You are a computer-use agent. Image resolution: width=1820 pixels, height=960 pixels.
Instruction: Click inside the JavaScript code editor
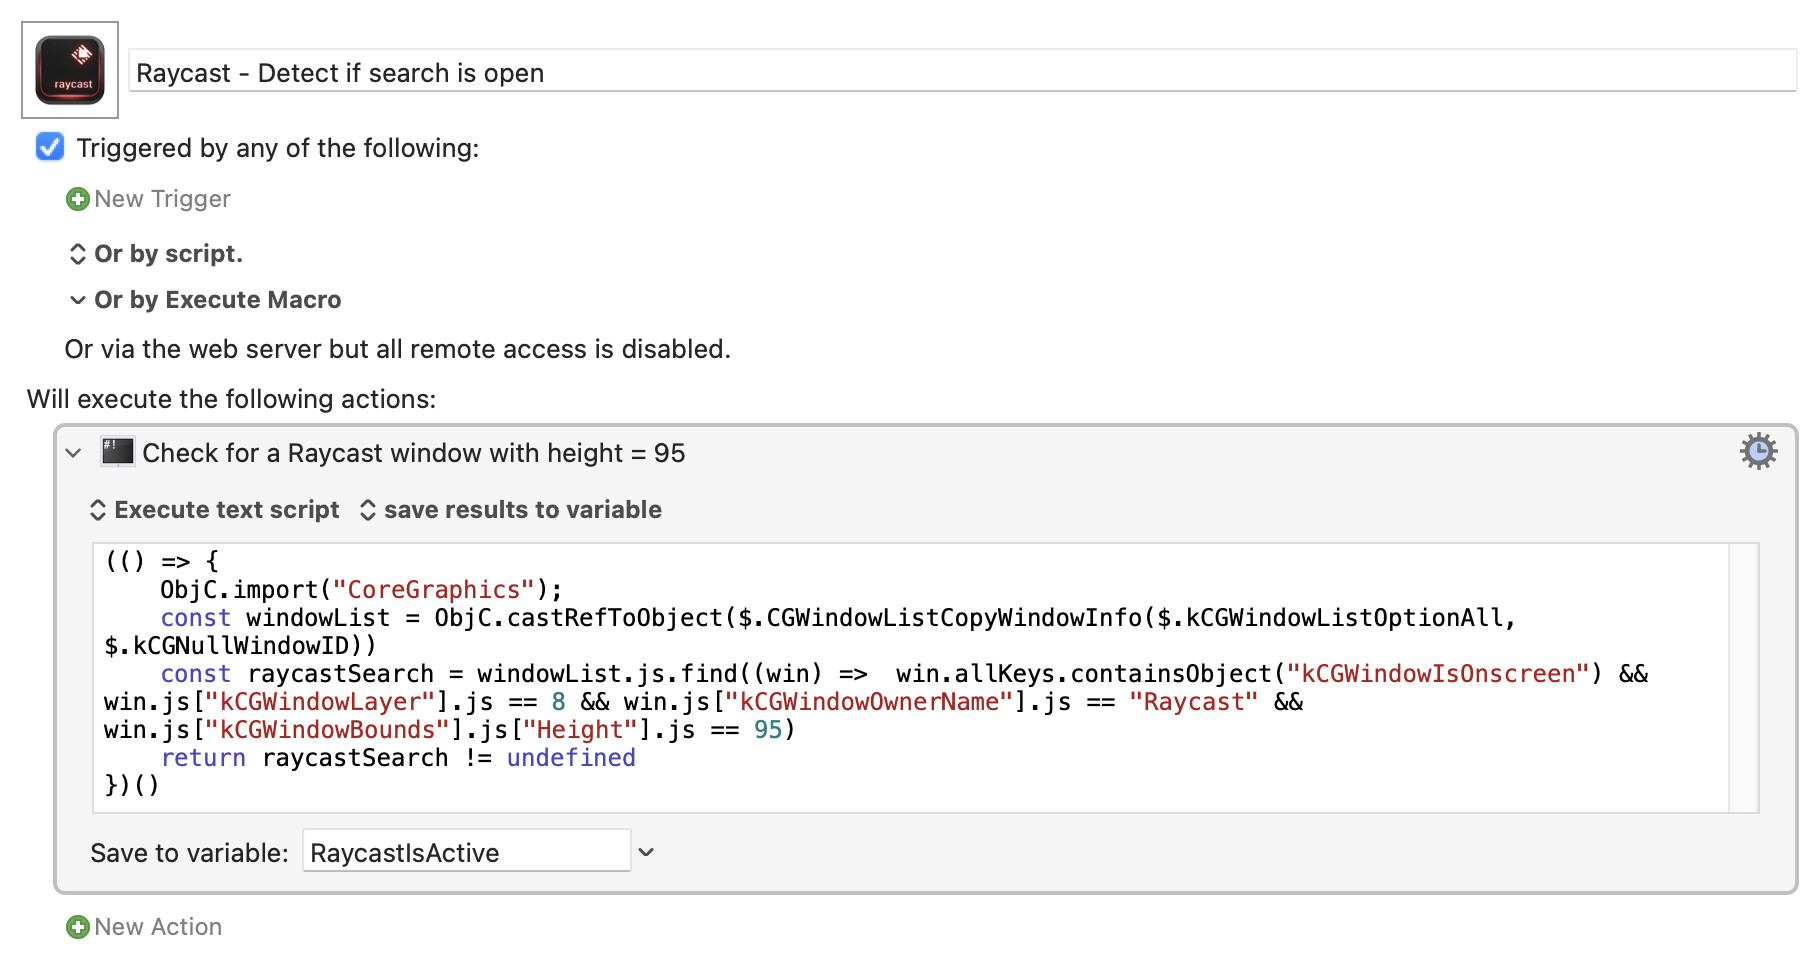point(910,677)
